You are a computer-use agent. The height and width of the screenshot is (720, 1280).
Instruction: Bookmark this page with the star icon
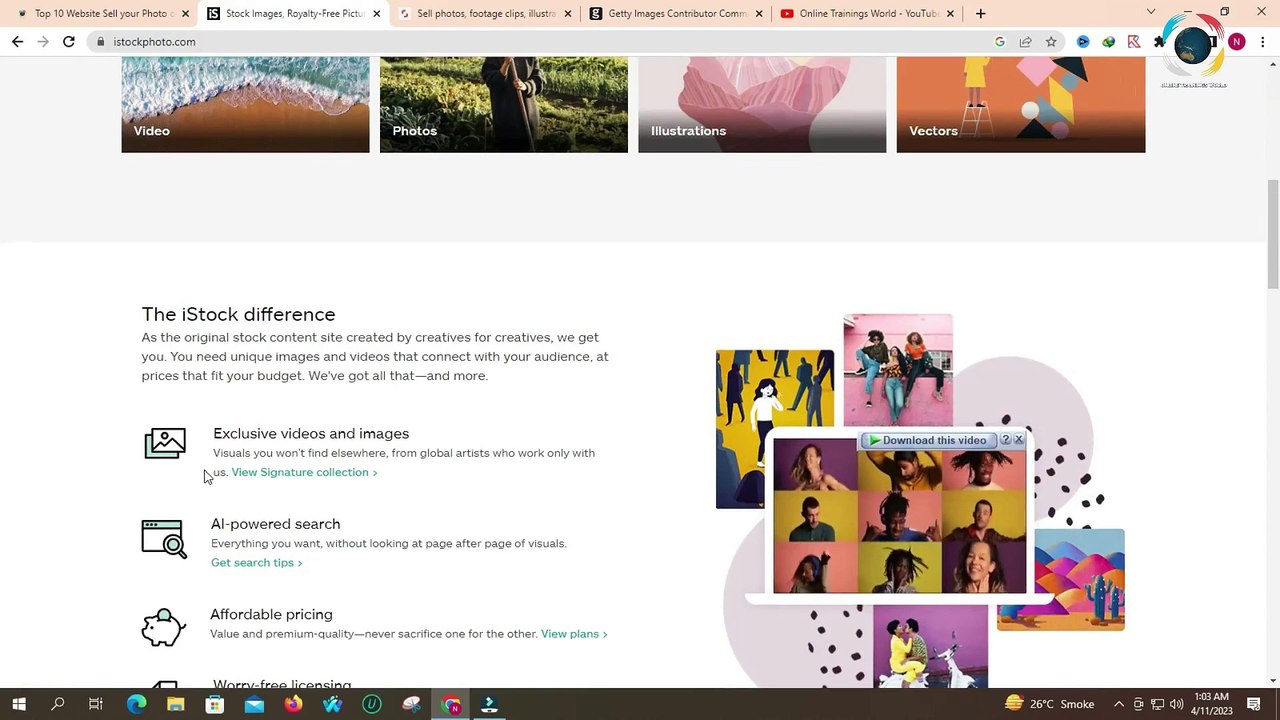1051,42
